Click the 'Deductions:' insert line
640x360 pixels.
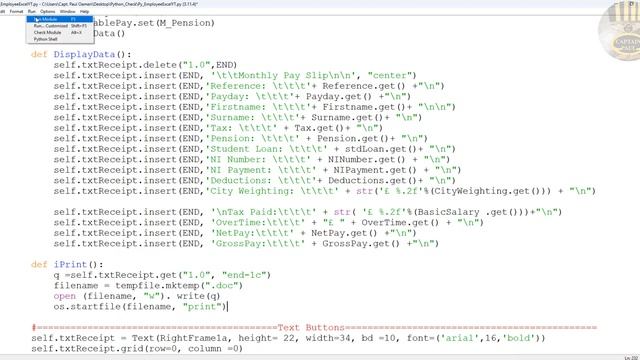(254, 180)
